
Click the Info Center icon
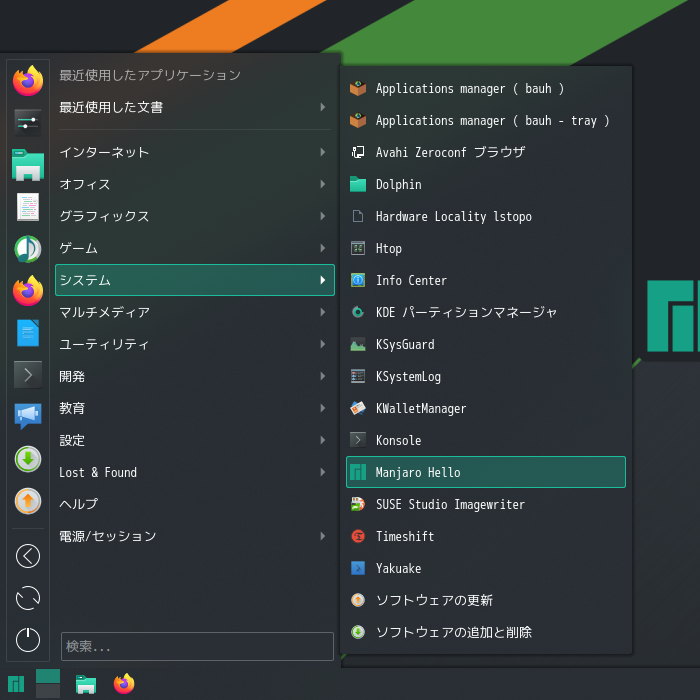(358, 280)
